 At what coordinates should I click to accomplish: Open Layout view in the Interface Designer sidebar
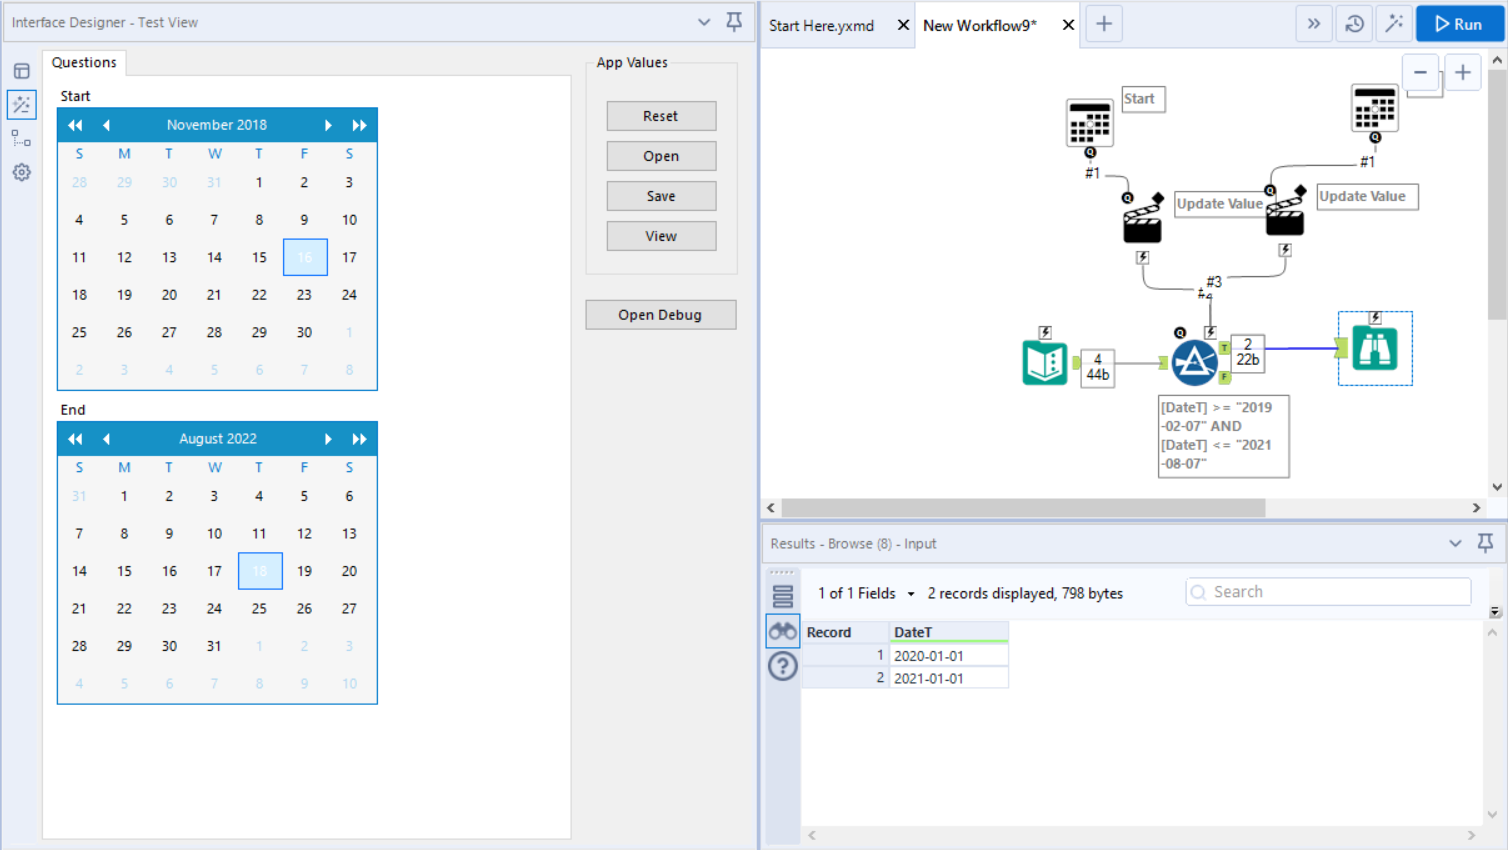(x=21, y=70)
